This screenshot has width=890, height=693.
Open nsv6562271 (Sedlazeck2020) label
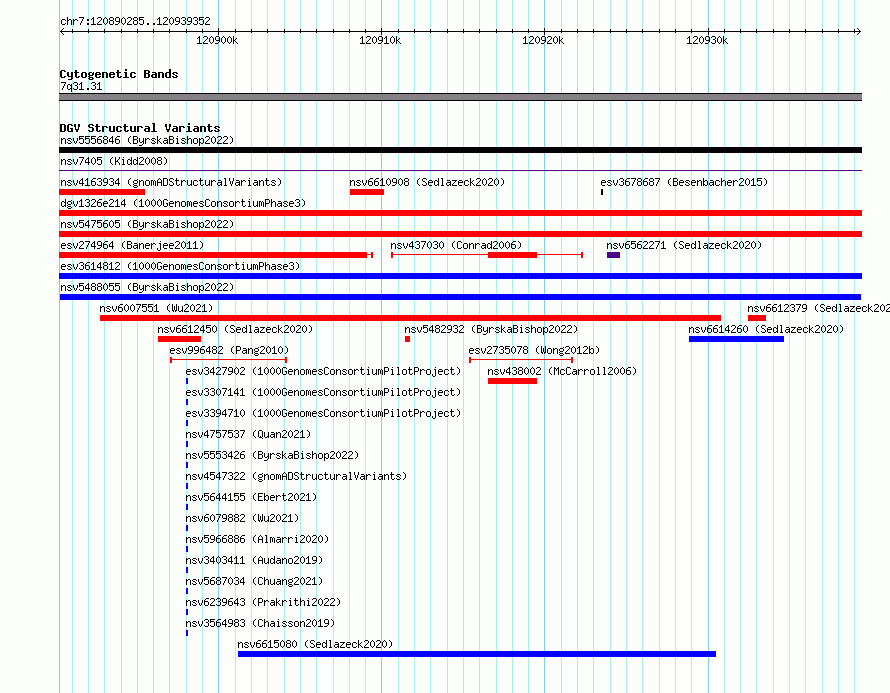[684, 245]
